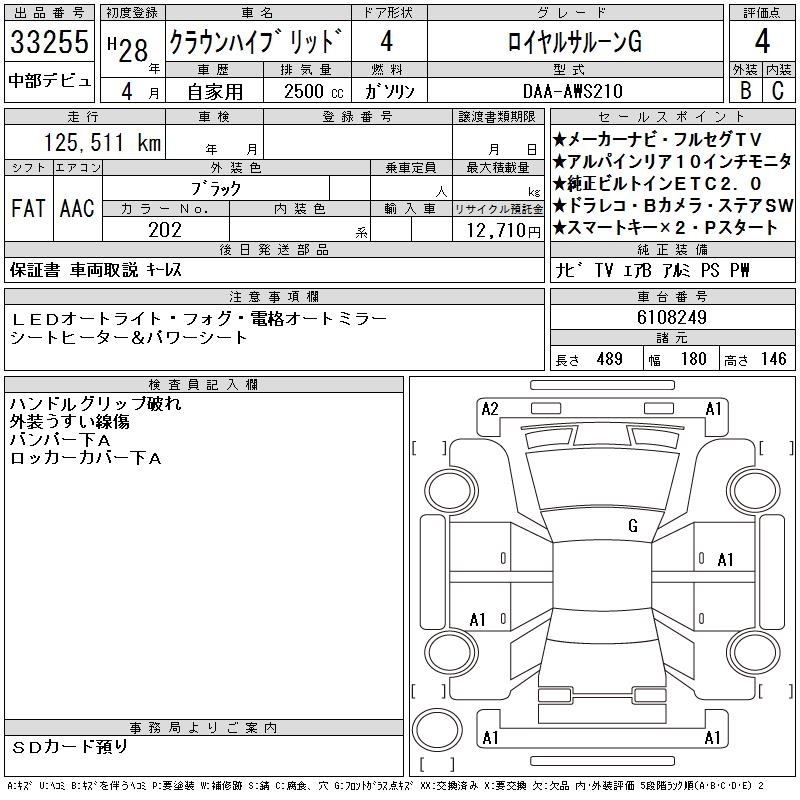
Task: Select the exterior grade B cell
Action: 745,89
